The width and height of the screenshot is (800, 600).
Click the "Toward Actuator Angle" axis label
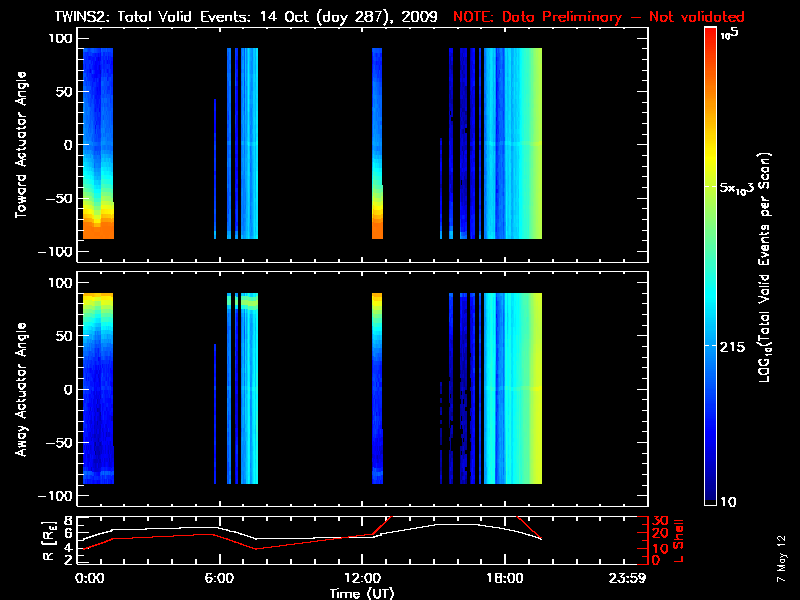point(19,145)
